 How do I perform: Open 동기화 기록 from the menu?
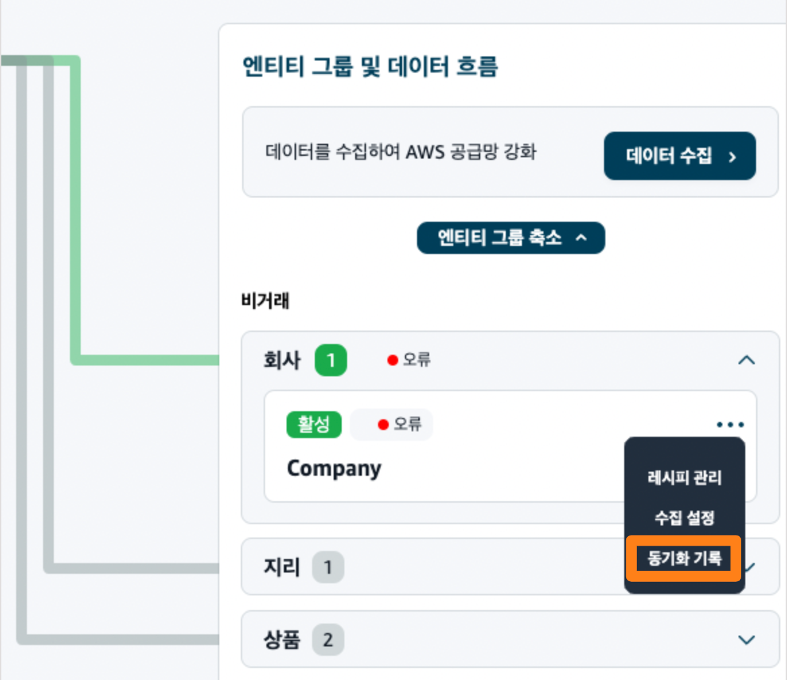(685, 559)
